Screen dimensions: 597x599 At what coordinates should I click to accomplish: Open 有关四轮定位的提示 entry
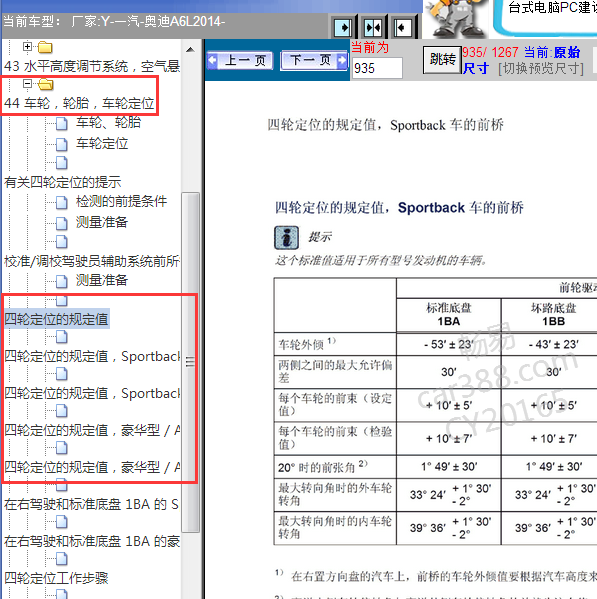(x=63, y=182)
